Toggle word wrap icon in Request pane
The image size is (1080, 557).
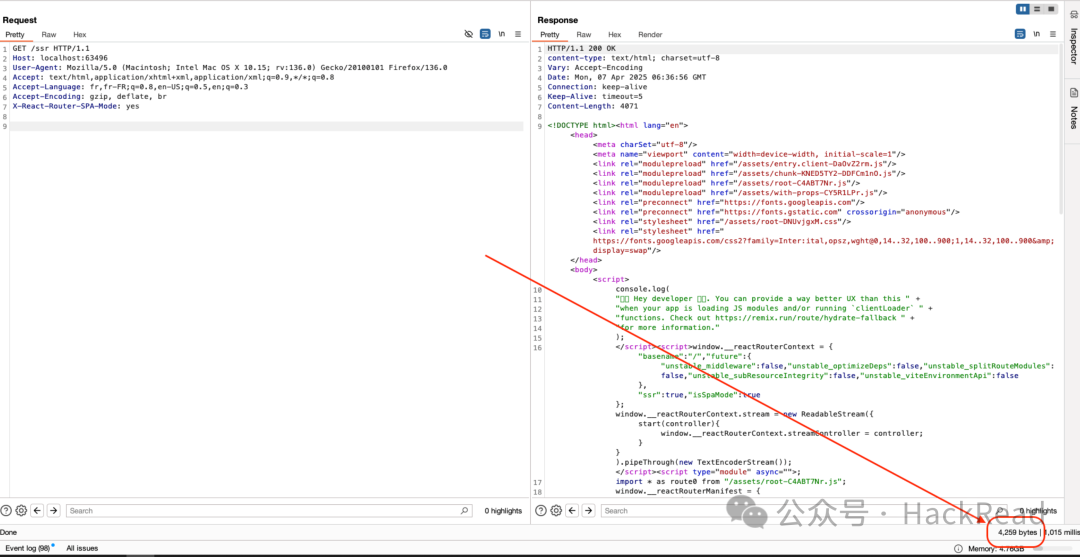tap(485, 34)
